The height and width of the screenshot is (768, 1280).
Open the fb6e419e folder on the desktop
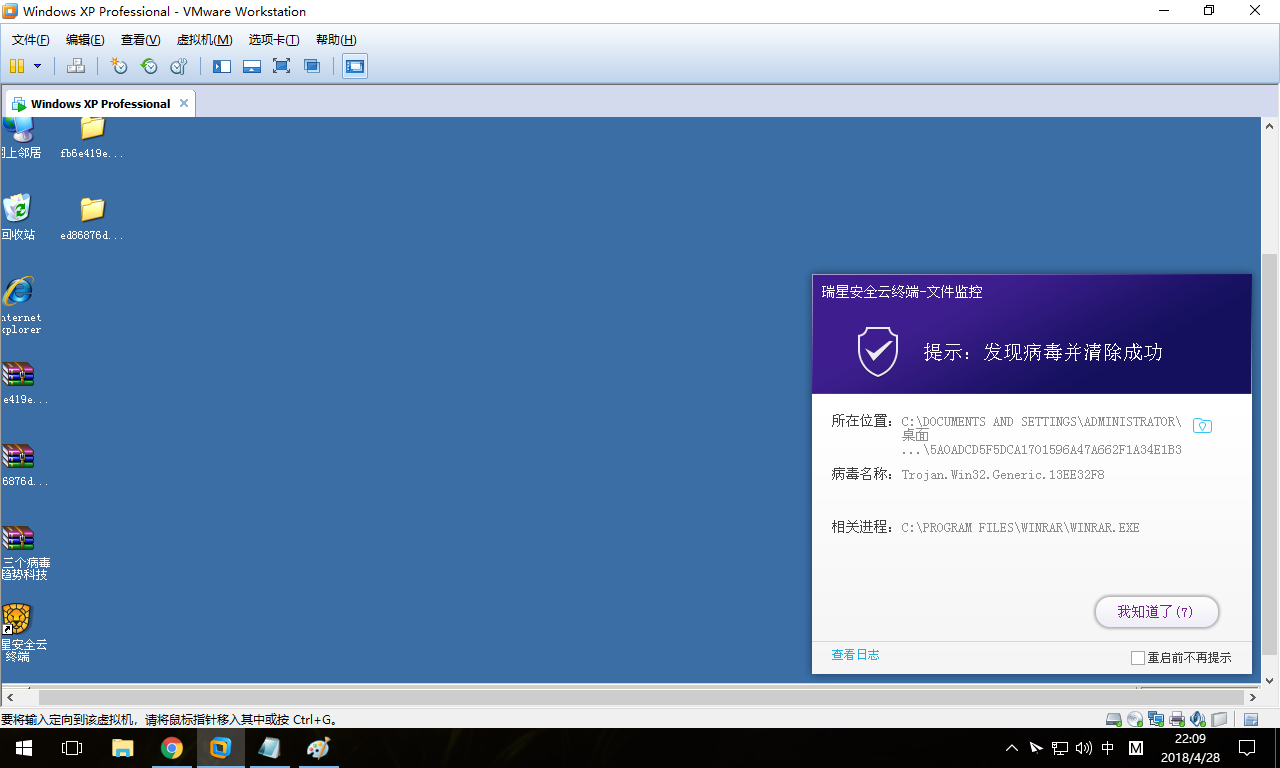[92, 138]
